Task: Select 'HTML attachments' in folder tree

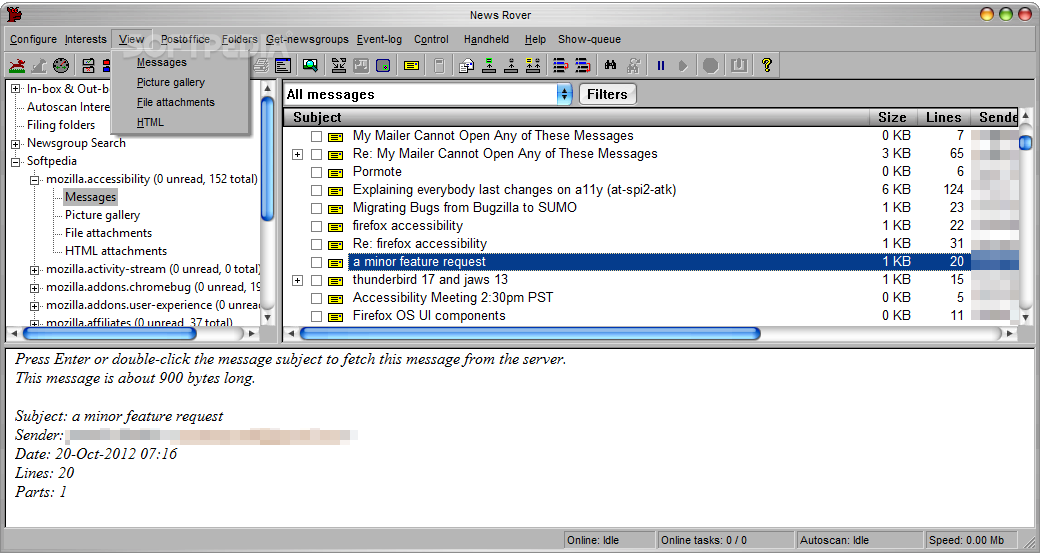Action: point(116,251)
